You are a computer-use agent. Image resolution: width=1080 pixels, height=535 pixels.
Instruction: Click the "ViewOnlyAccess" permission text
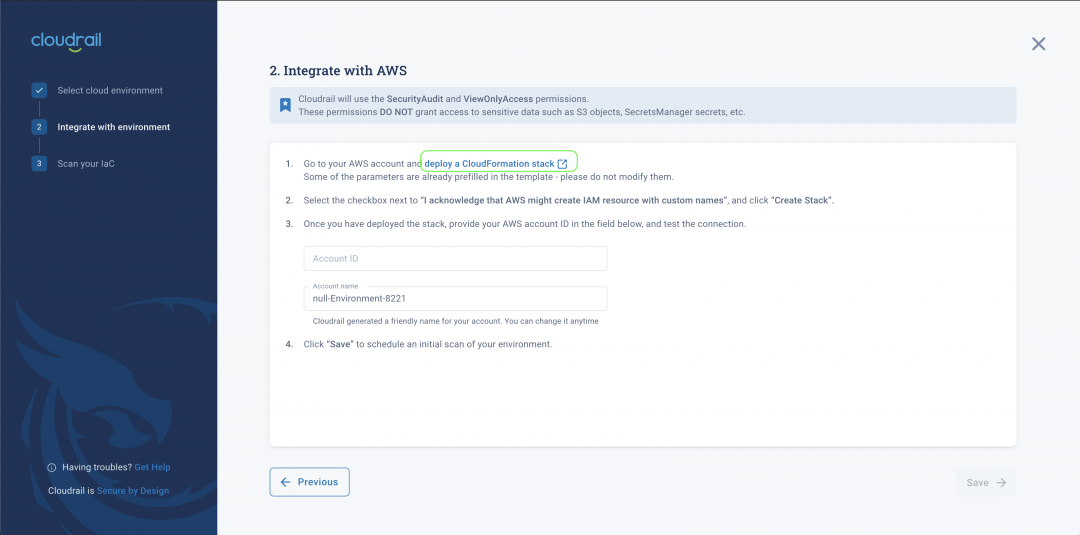click(x=498, y=99)
